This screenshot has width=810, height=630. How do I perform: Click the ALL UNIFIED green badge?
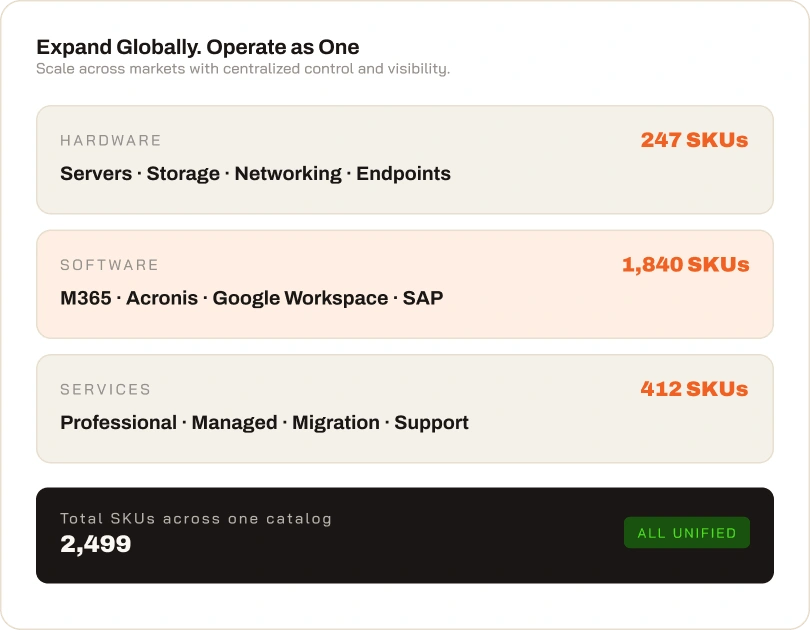click(x=687, y=532)
